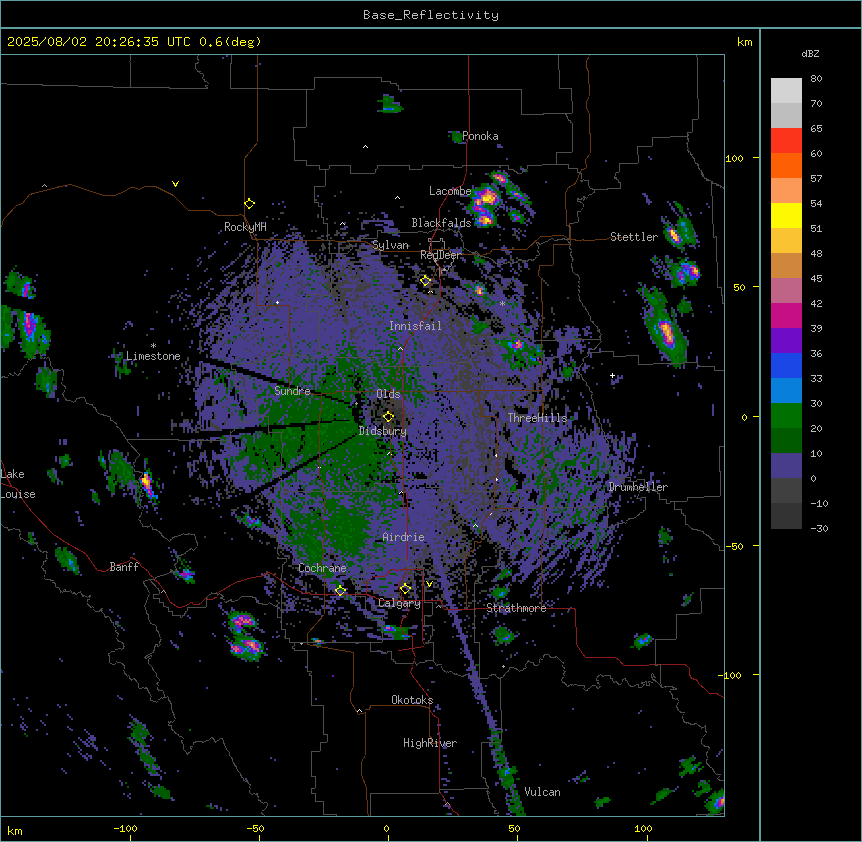Click the Blackfalds label
This screenshot has width=862, height=842.
pyautogui.click(x=441, y=223)
